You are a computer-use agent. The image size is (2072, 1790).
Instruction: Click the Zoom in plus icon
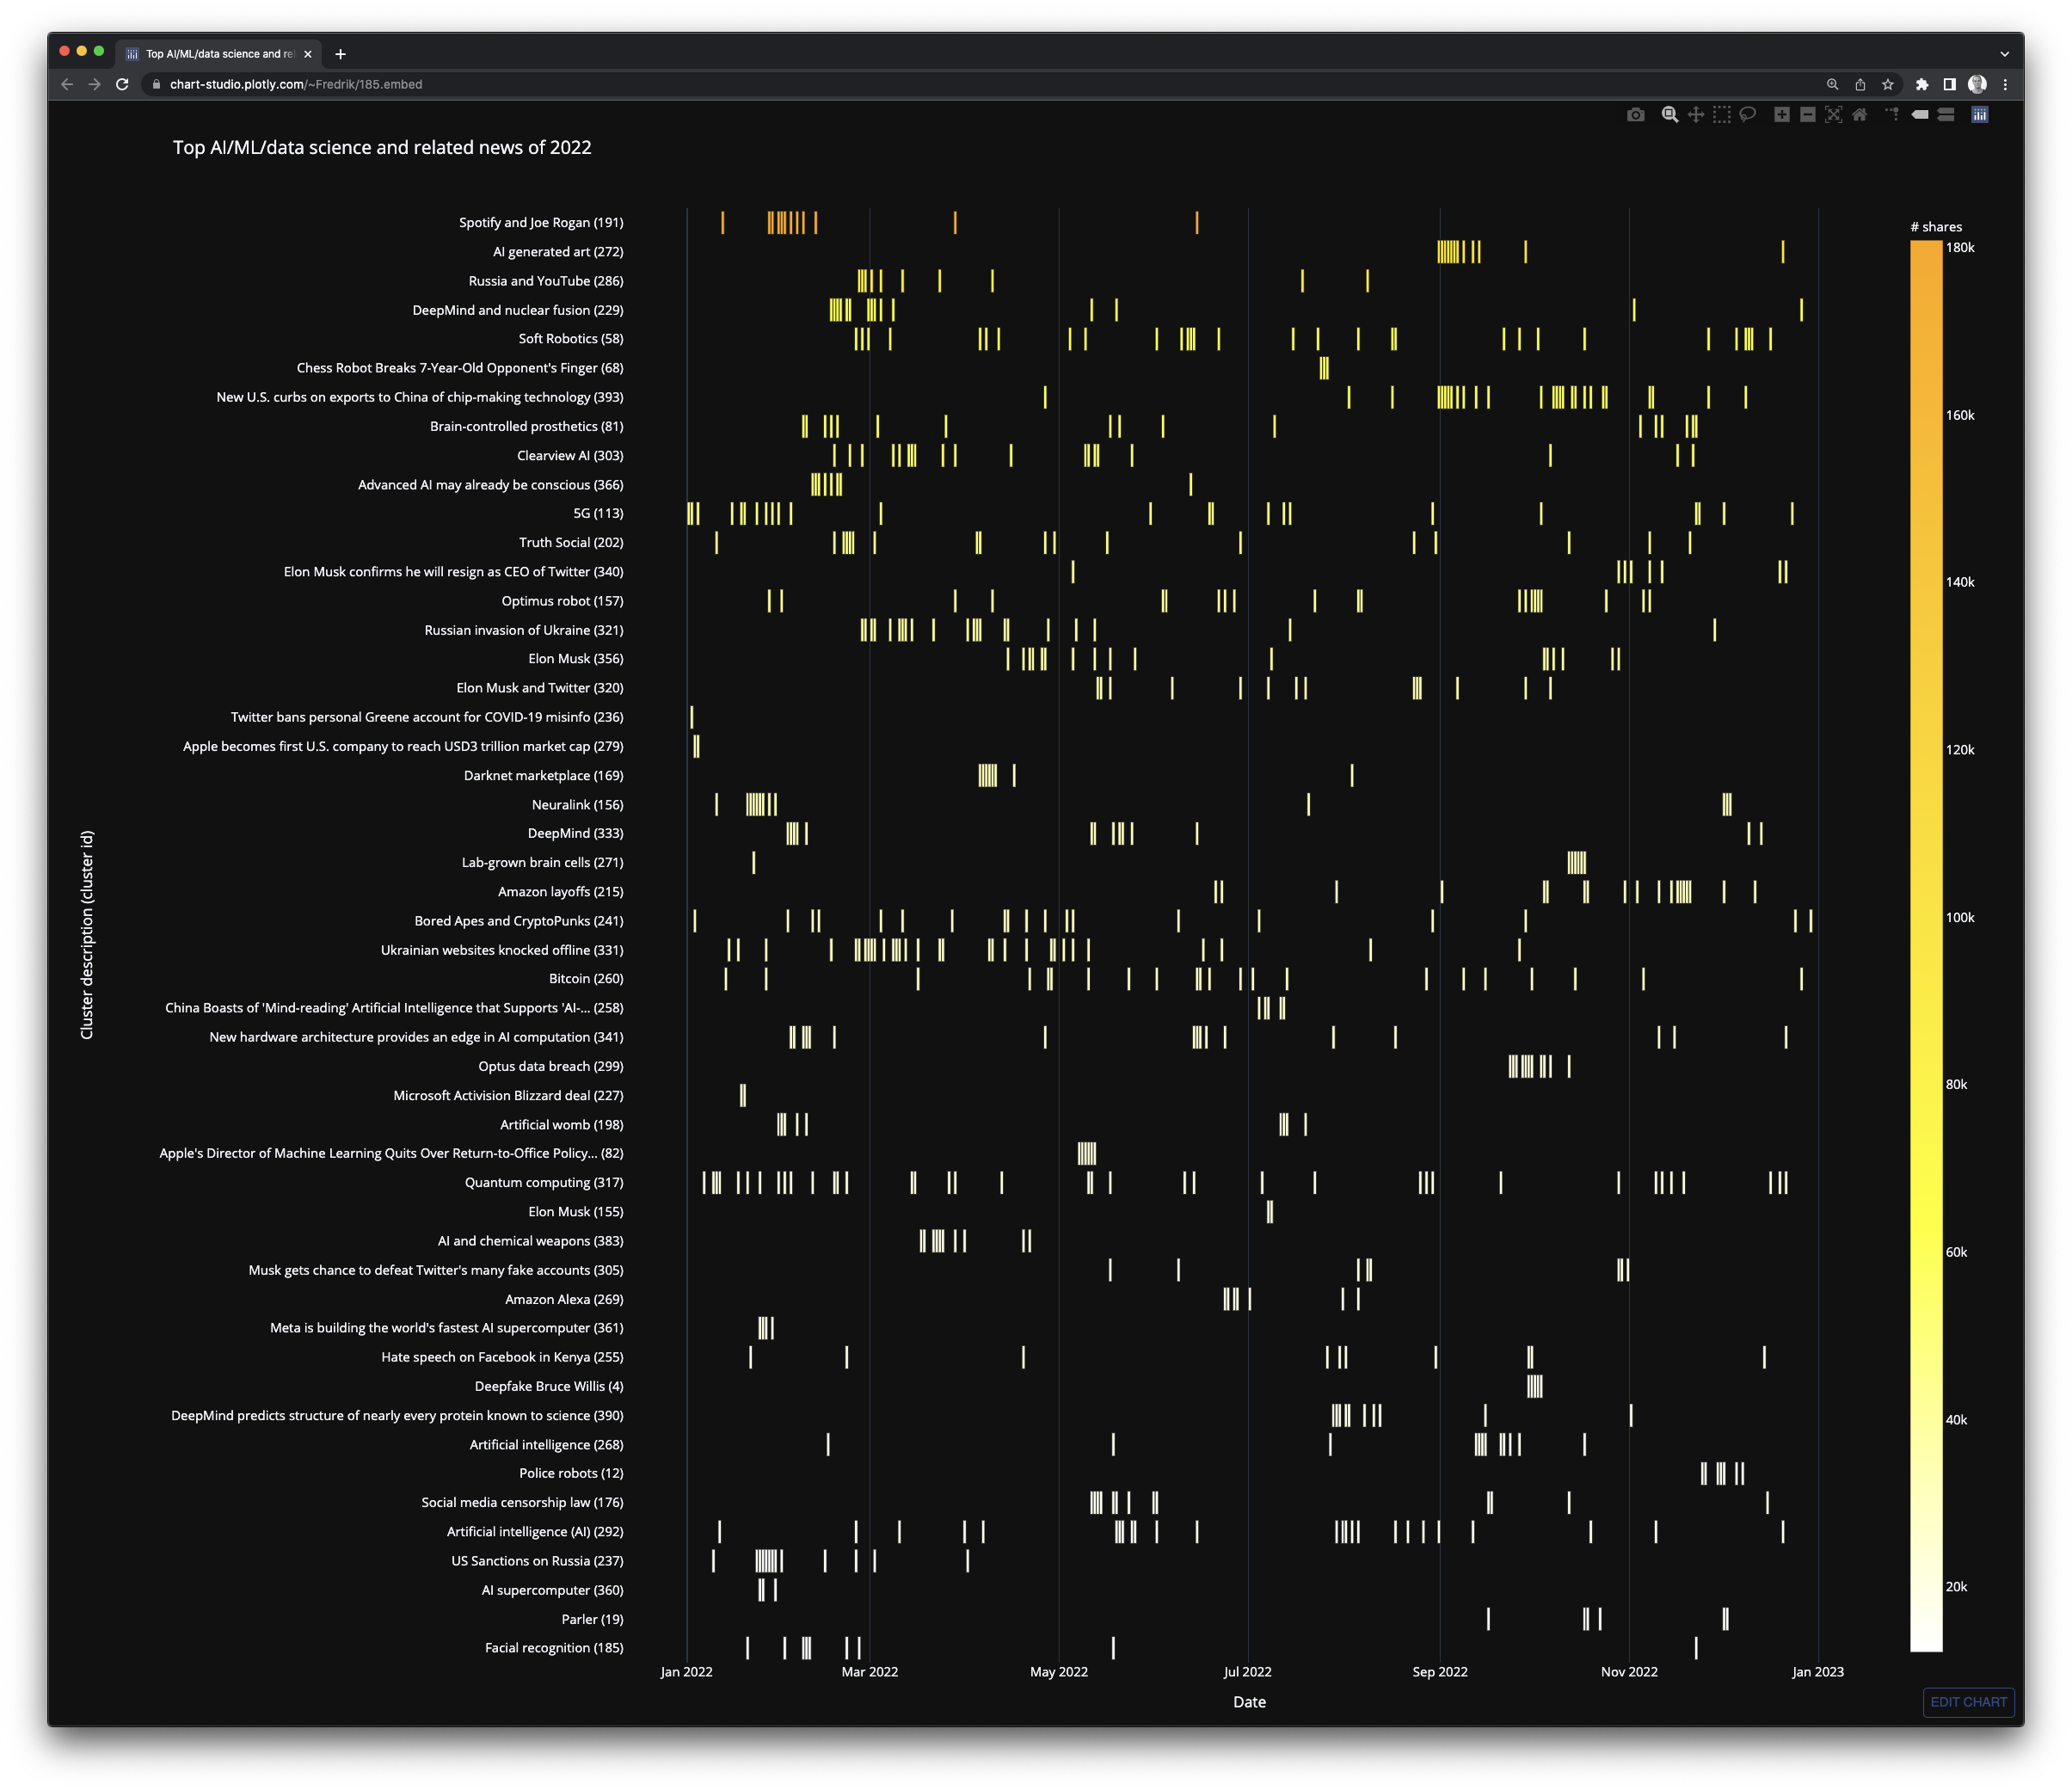[1782, 115]
